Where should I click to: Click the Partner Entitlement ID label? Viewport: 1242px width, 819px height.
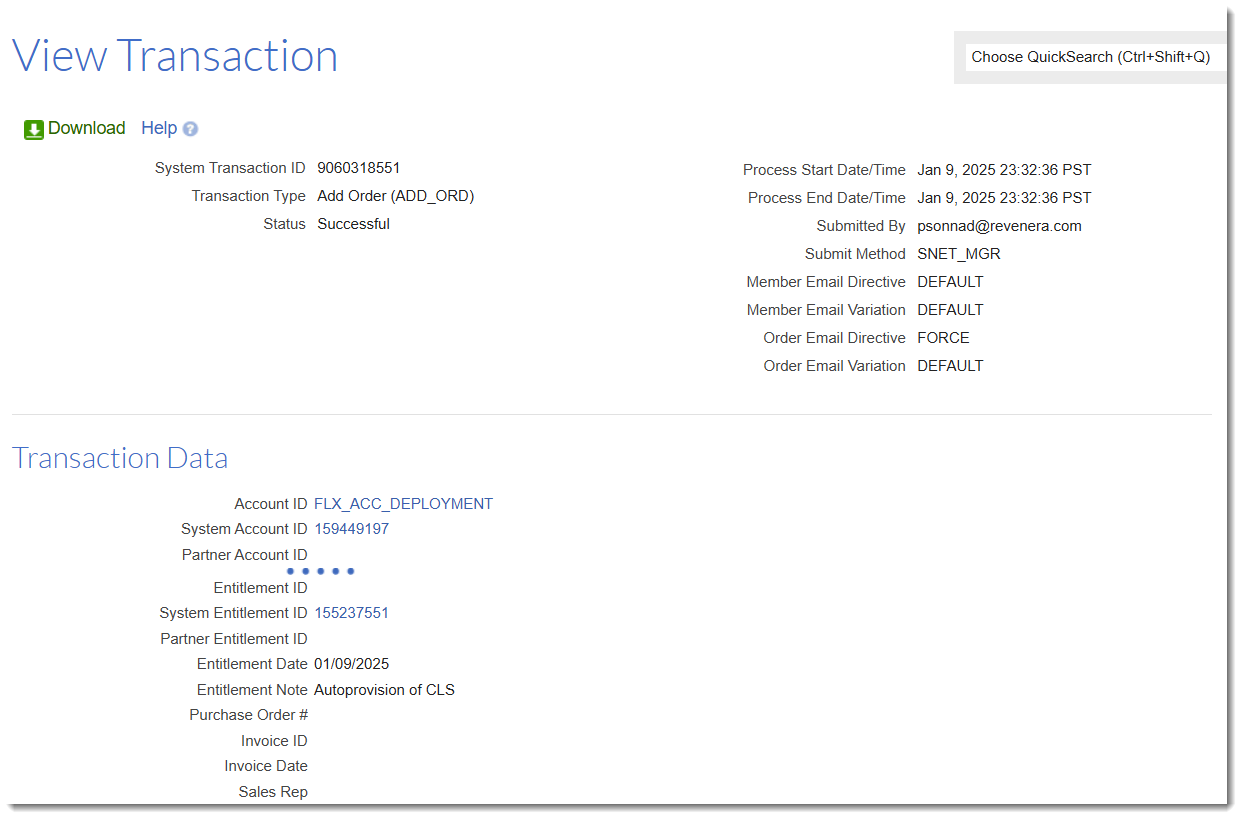click(234, 639)
